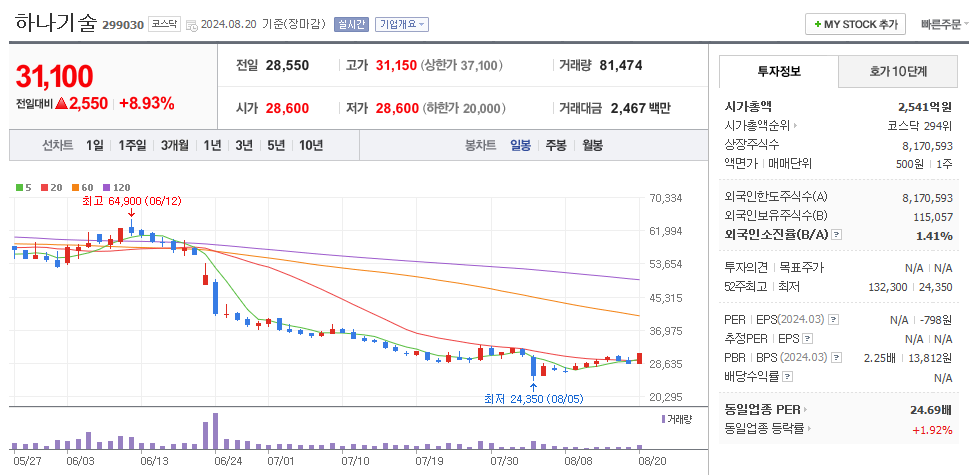Click the MY STOCK 추가 button
The width and height of the screenshot is (974, 475).
click(x=855, y=24)
